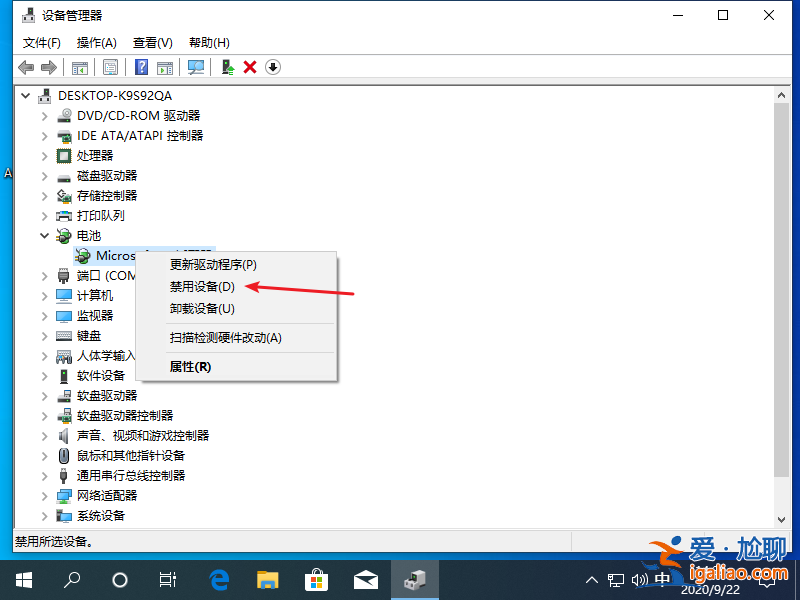Click the forward navigation arrow
Image resolution: width=800 pixels, height=600 pixels.
click(47, 67)
